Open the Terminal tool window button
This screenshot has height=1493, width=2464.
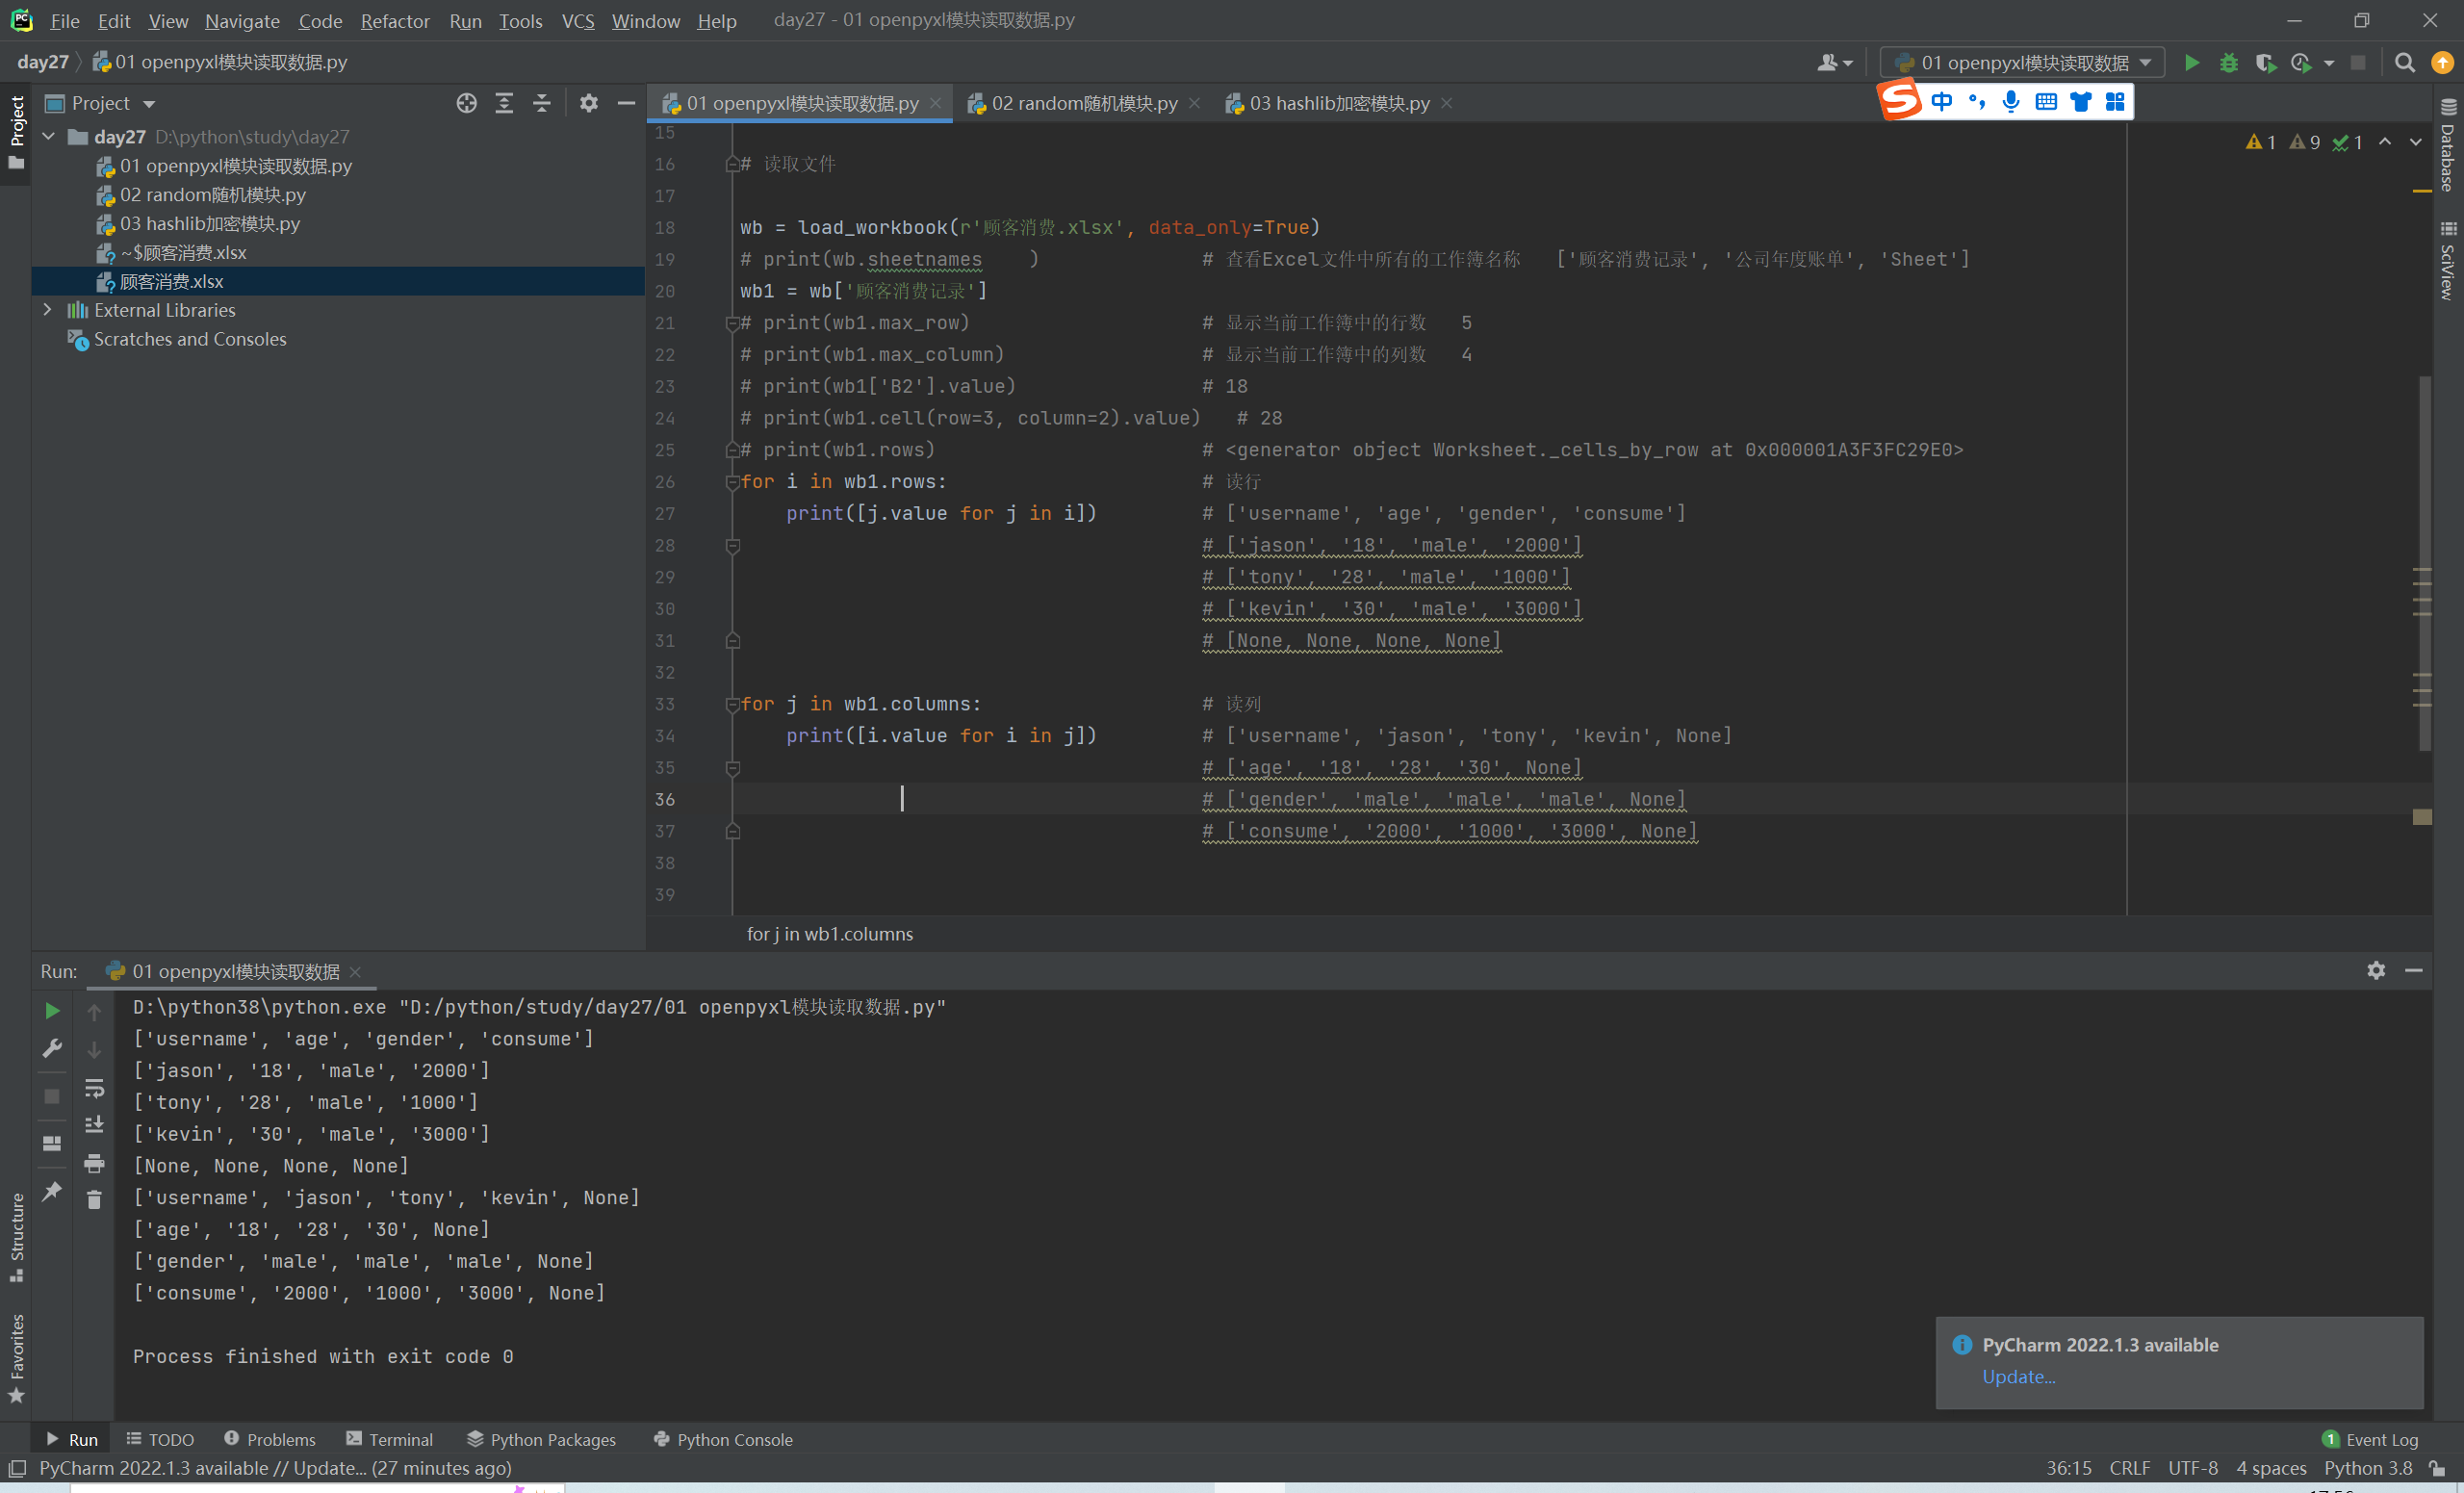389,1439
